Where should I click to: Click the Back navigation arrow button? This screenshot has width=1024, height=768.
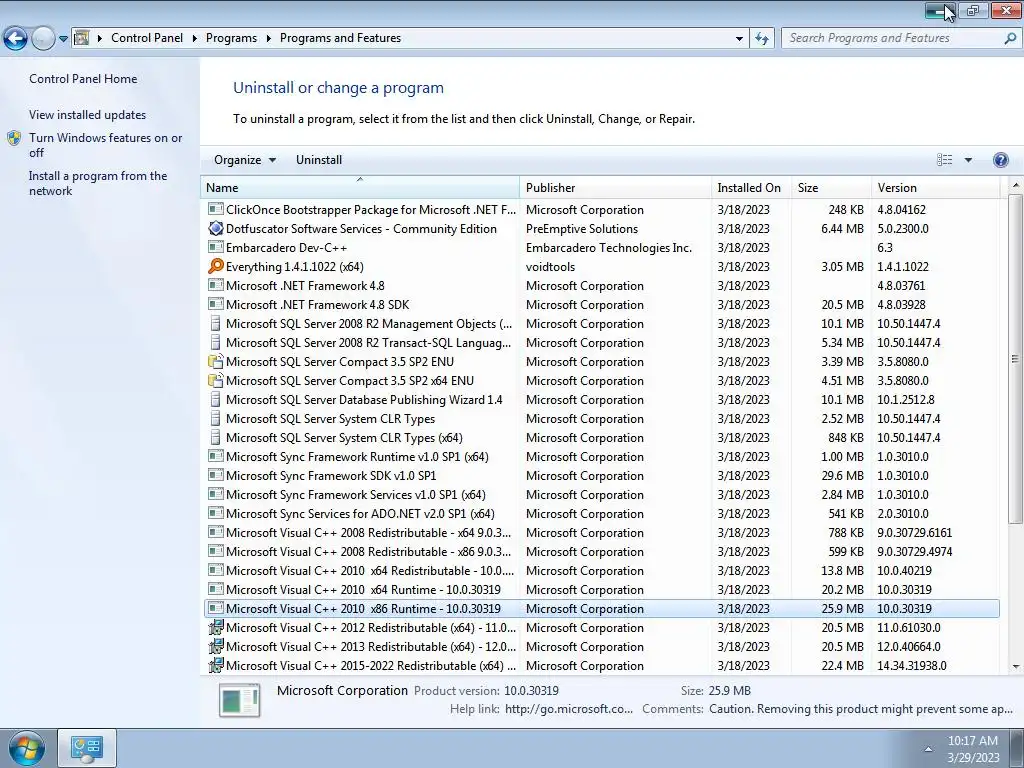coord(15,39)
